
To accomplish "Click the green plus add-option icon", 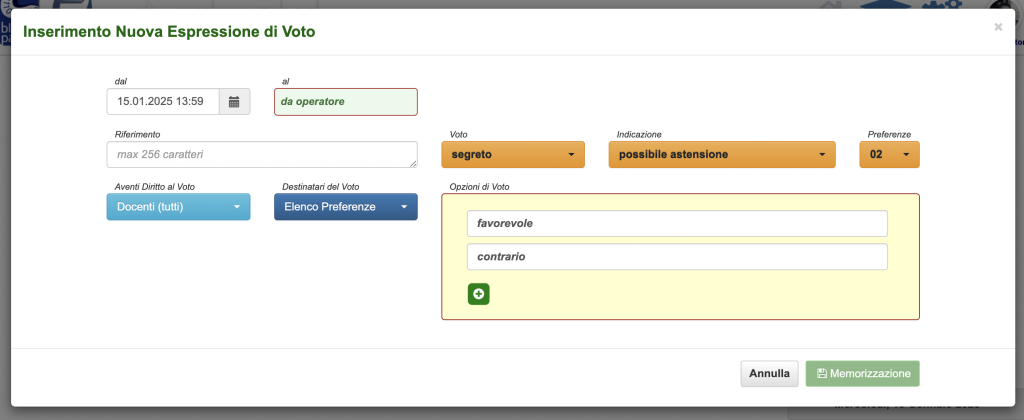I will [478, 294].
